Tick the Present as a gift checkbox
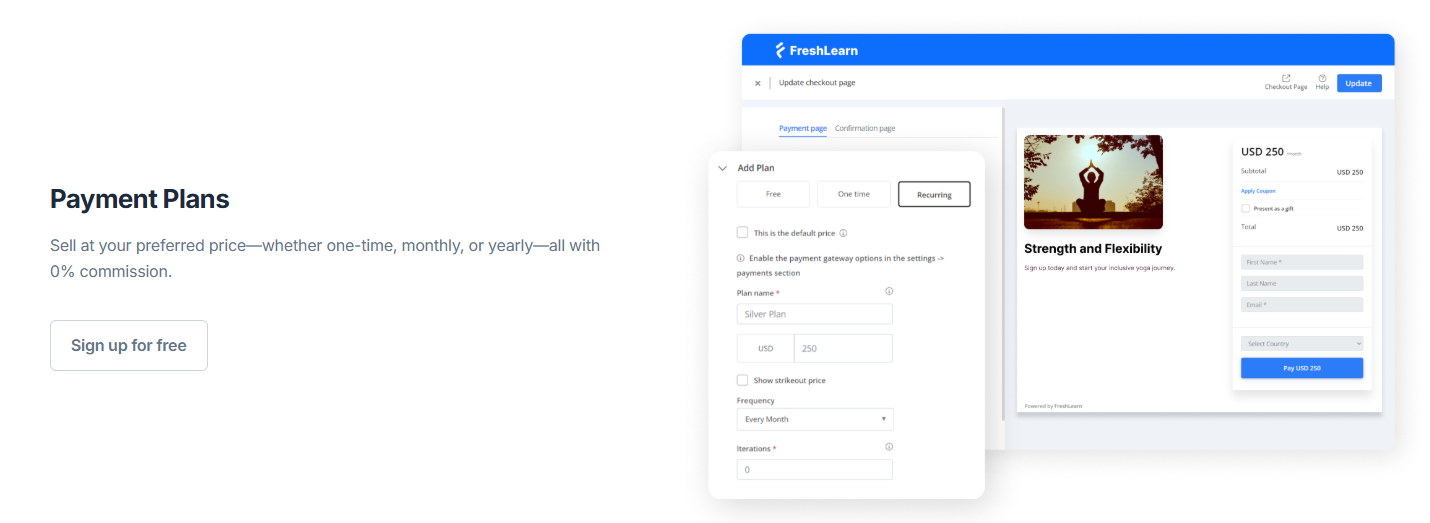 (x=1245, y=208)
